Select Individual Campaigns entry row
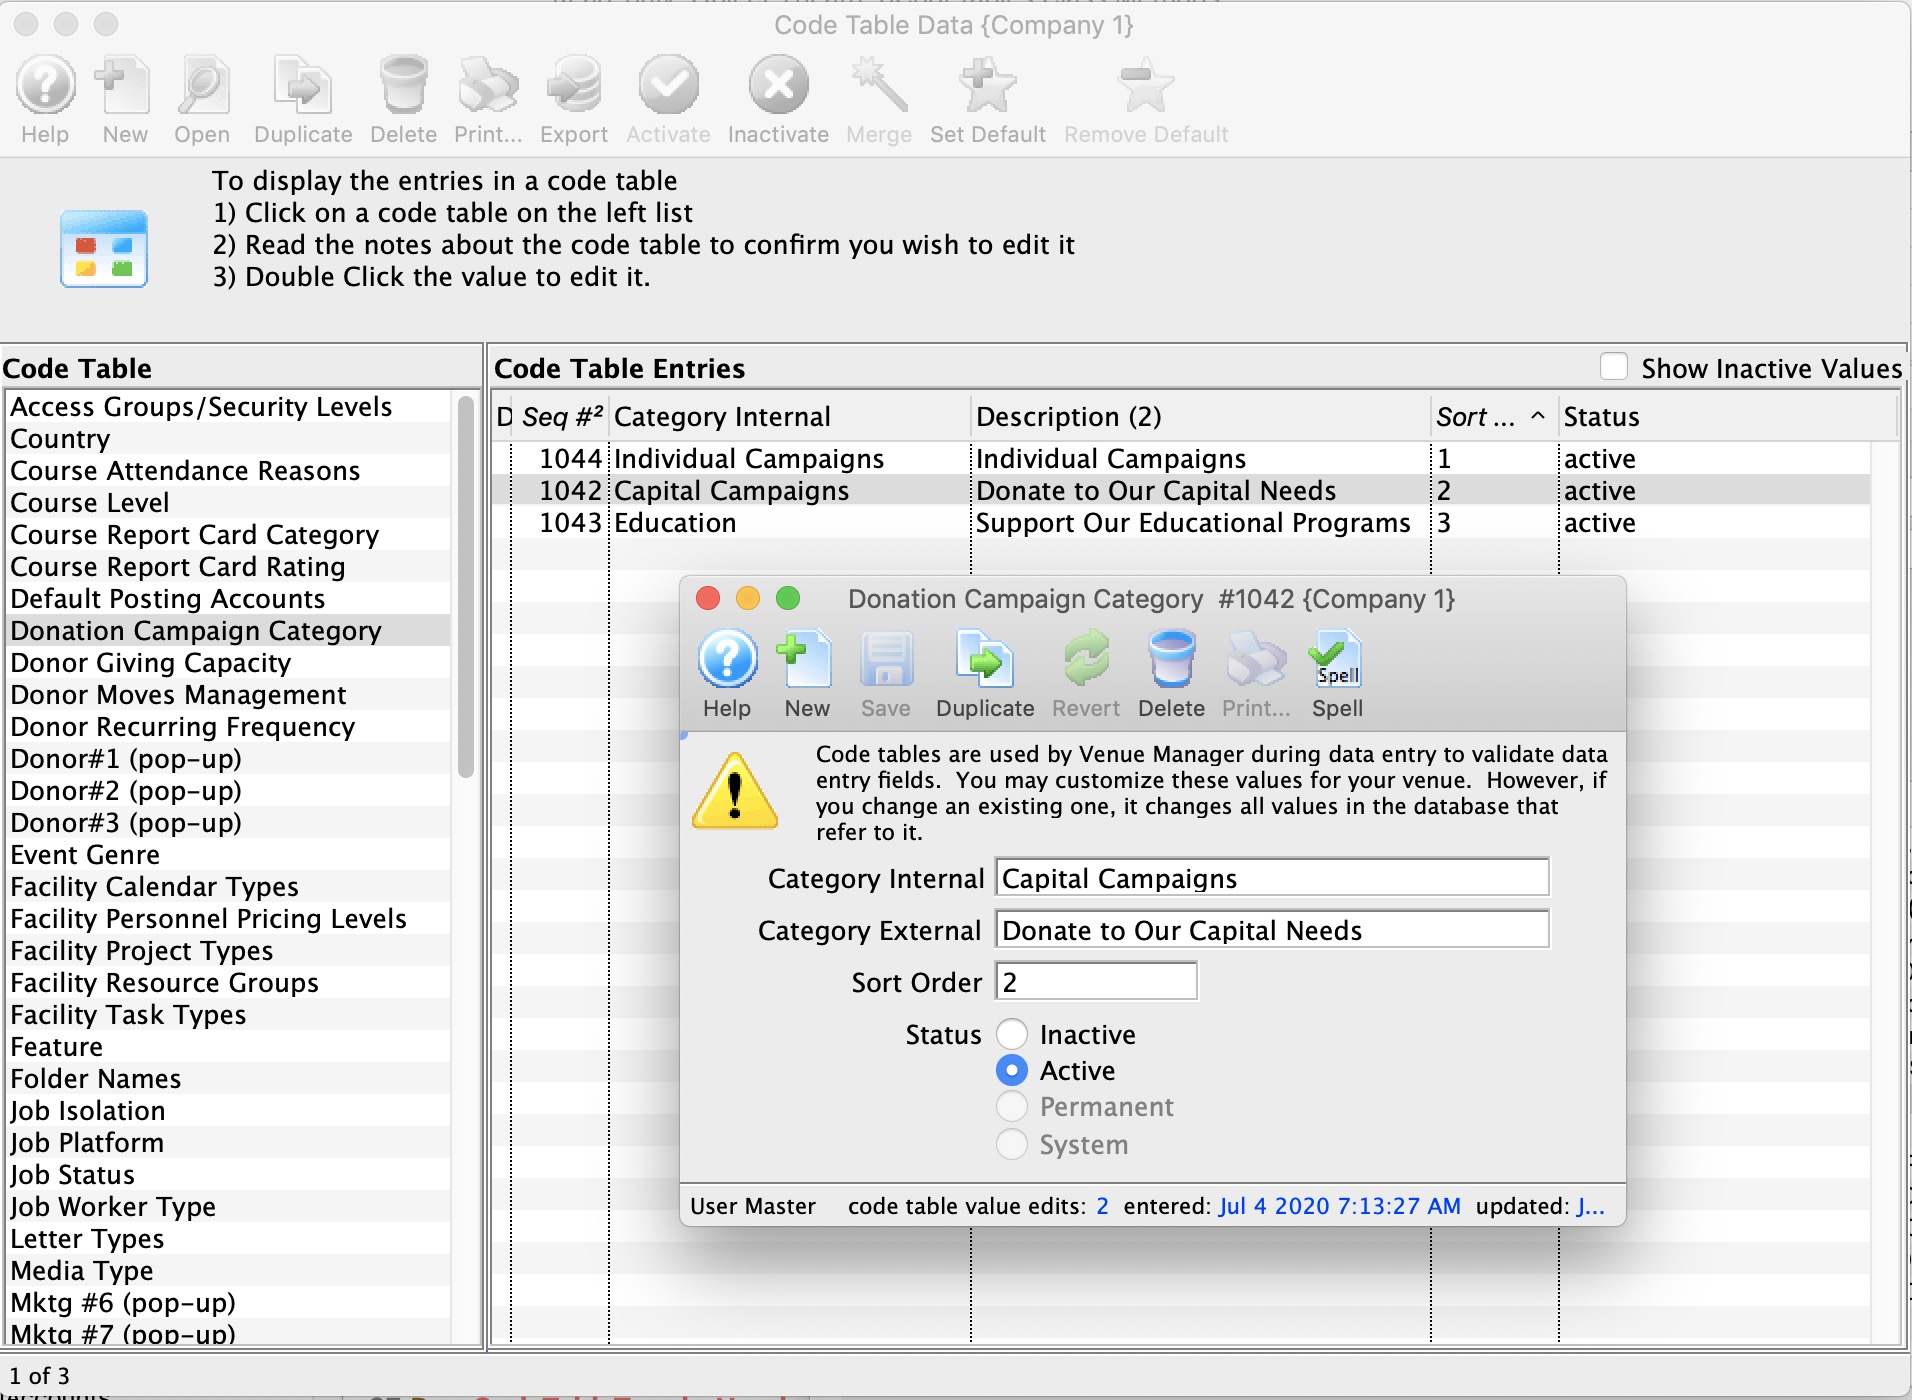Screen dimensions: 1912x1400 coord(1180,459)
